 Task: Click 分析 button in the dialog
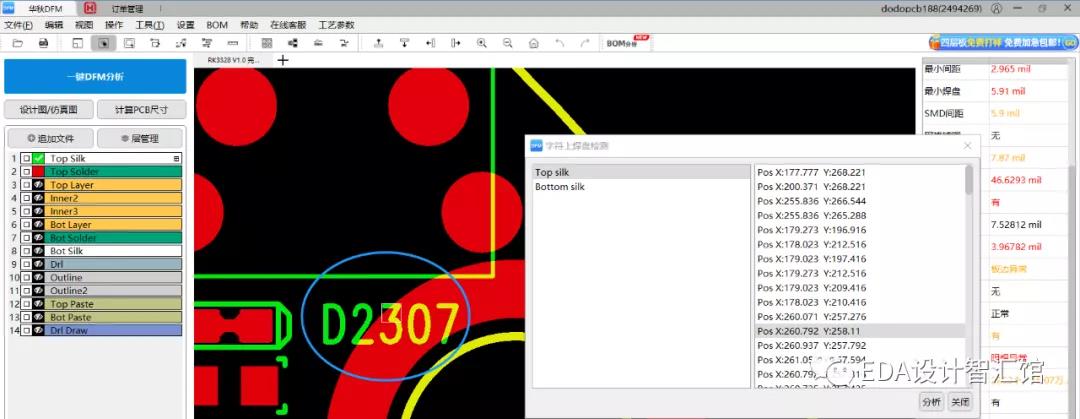931,402
